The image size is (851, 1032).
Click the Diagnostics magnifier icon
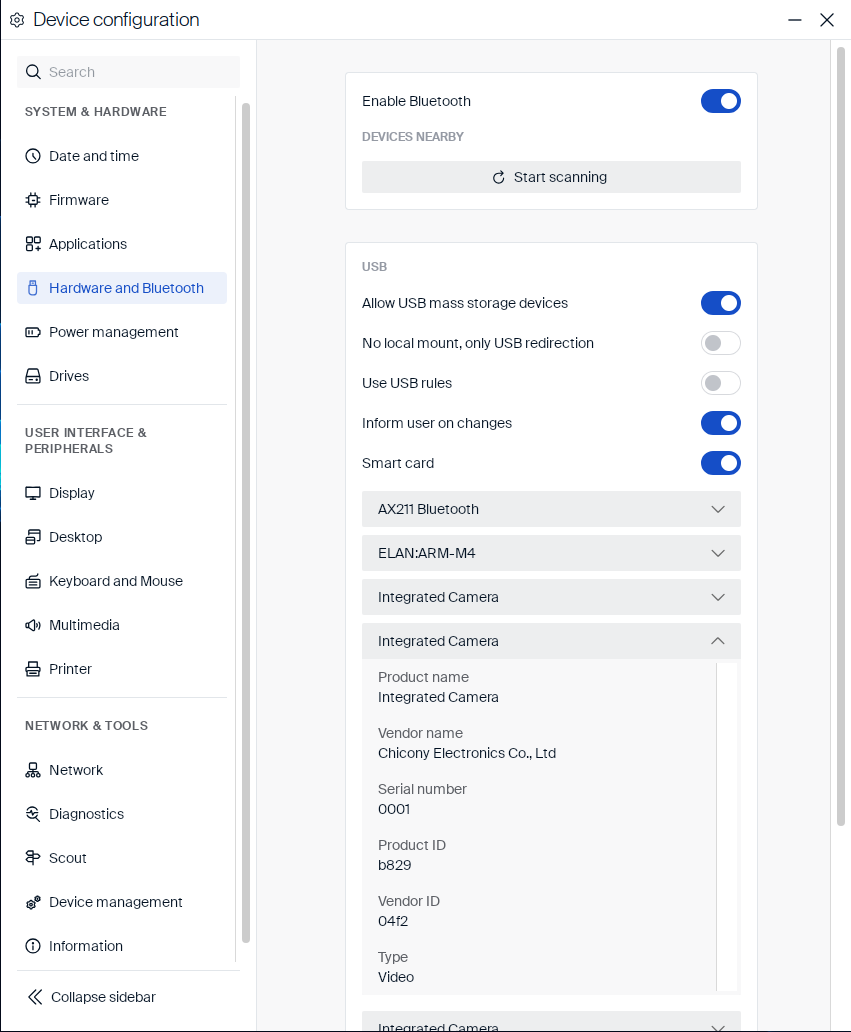click(33, 814)
